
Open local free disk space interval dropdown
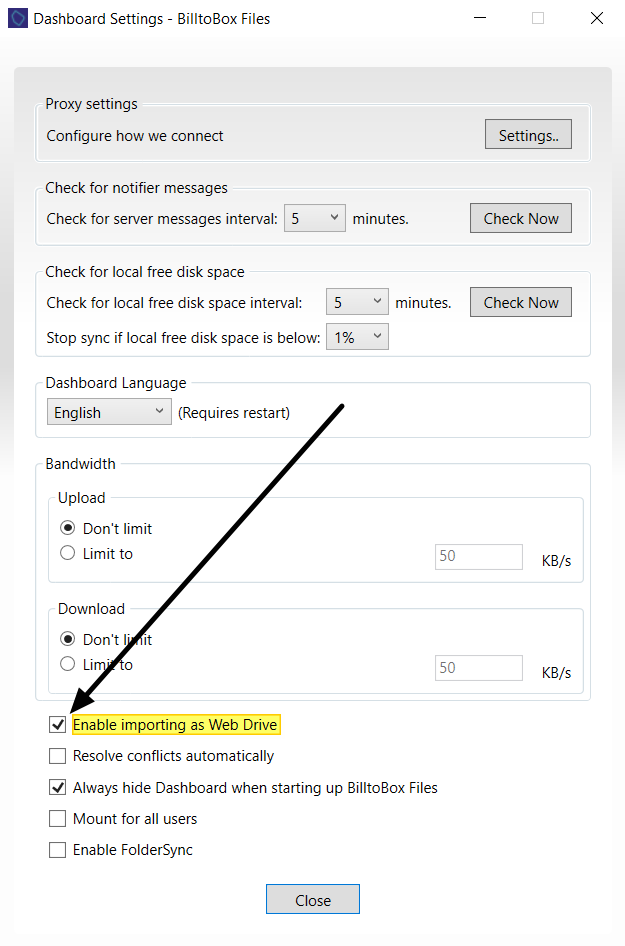point(357,302)
